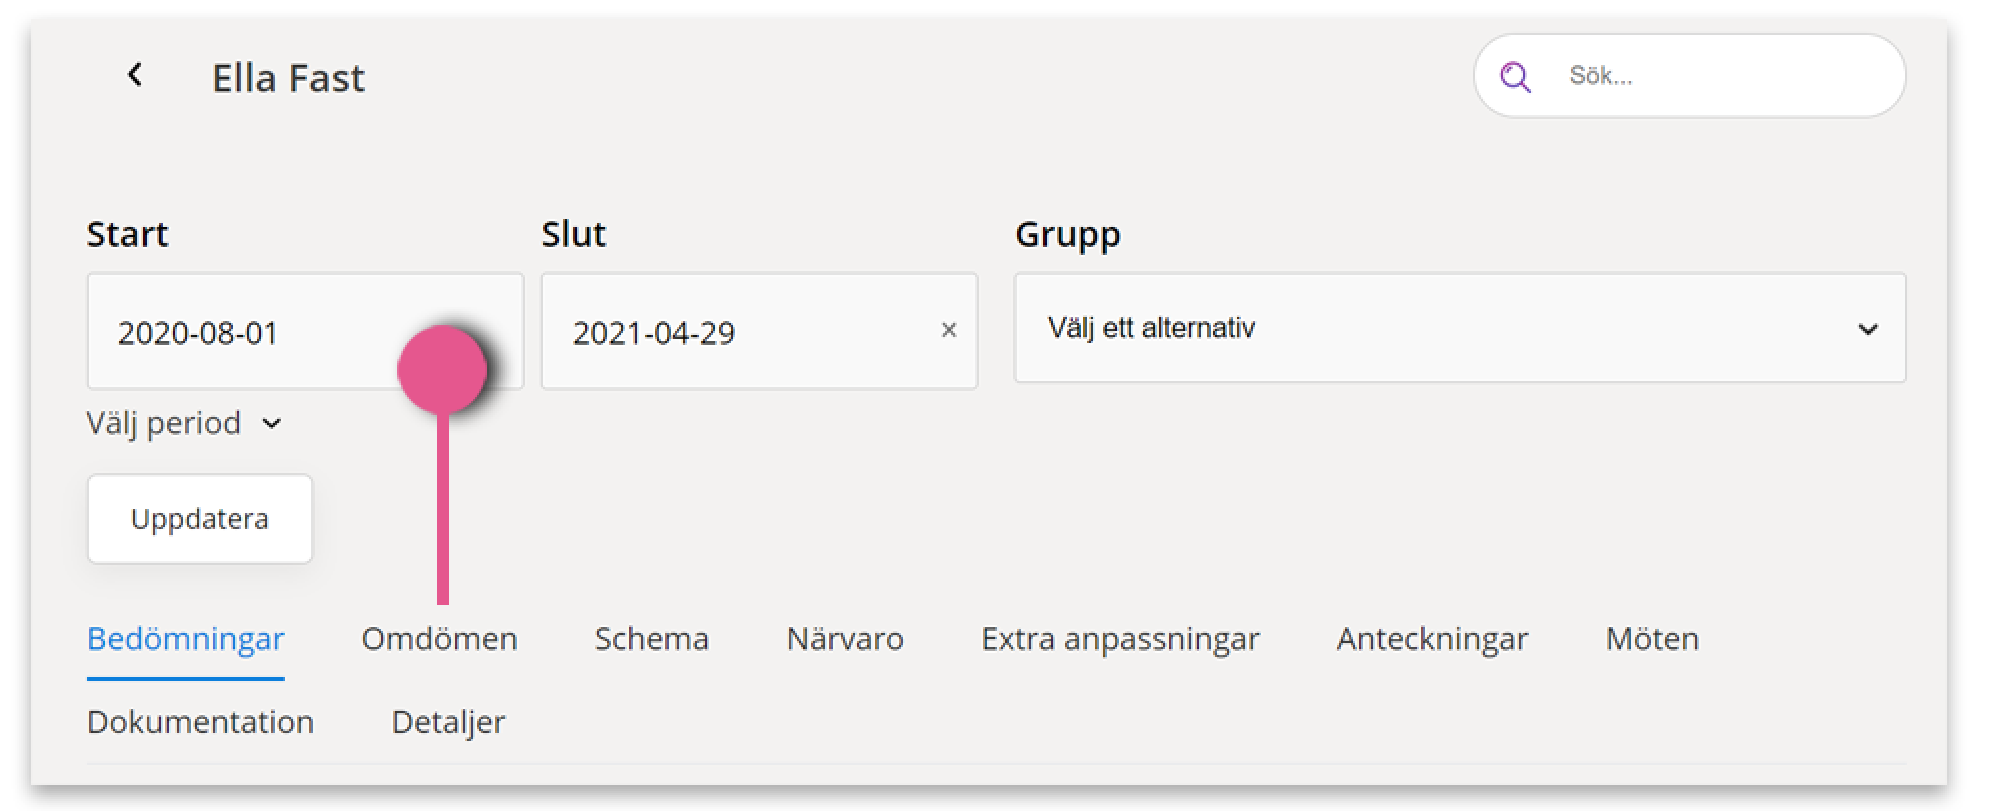The width and height of the screenshot is (1992, 811).
Task: Open the Schema tab
Action: [652, 639]
